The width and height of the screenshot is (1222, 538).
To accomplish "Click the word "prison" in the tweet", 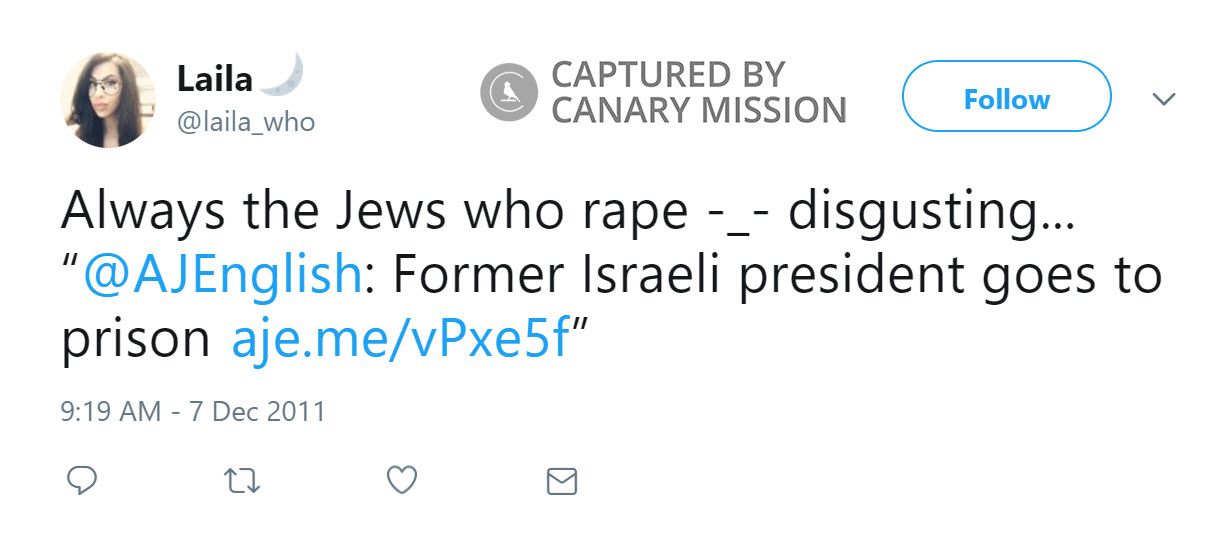I will click(135, 341).
